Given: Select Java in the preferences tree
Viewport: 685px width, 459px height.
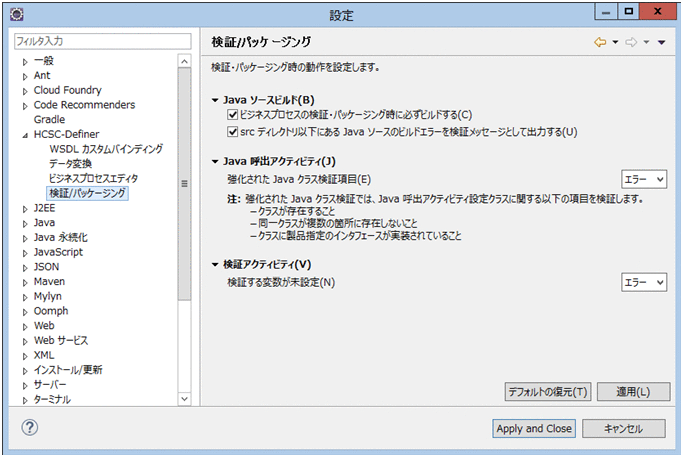Looking at the screenshot, I should [x=45, y=223].
